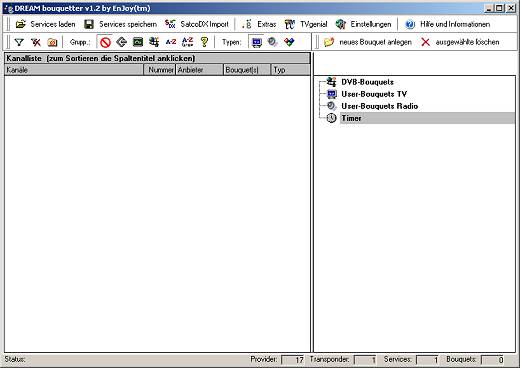Viewport: 520px width, 368px height.
Task: Click the orange camera icon
Action: pyautogui.click(x=52, y=42)
